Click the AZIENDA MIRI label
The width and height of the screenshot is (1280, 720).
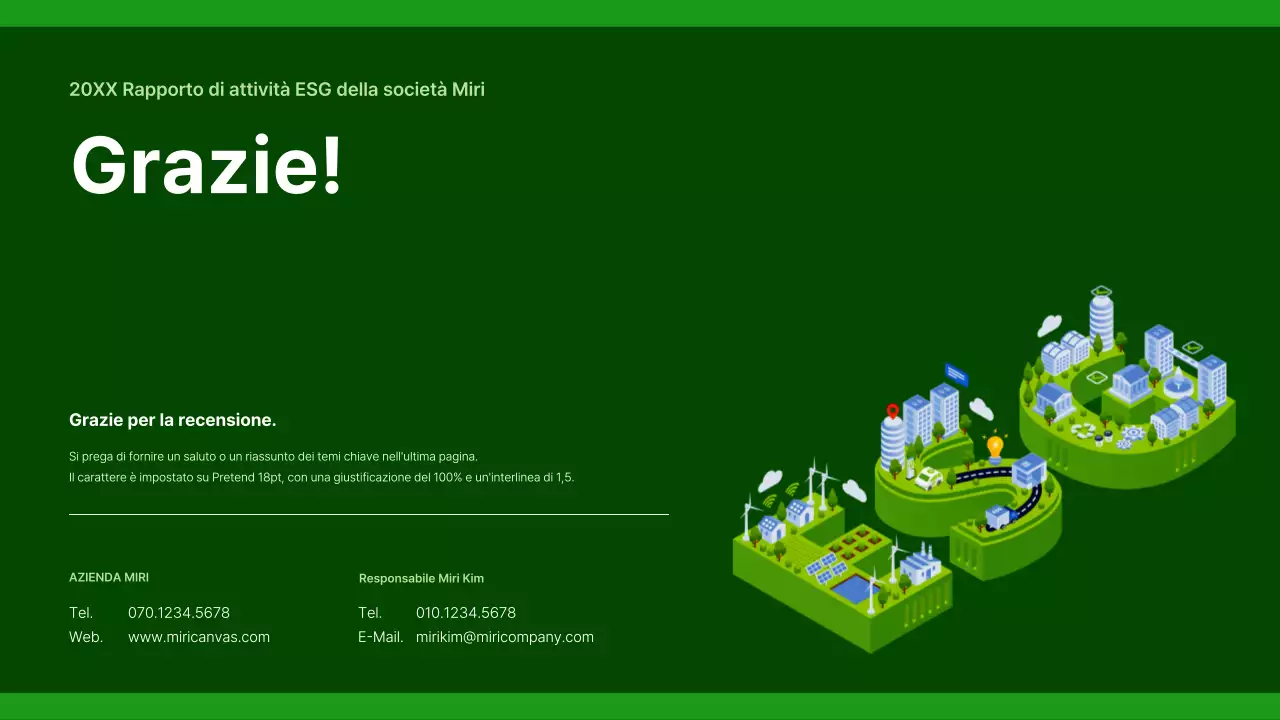(x=109, y=578)
